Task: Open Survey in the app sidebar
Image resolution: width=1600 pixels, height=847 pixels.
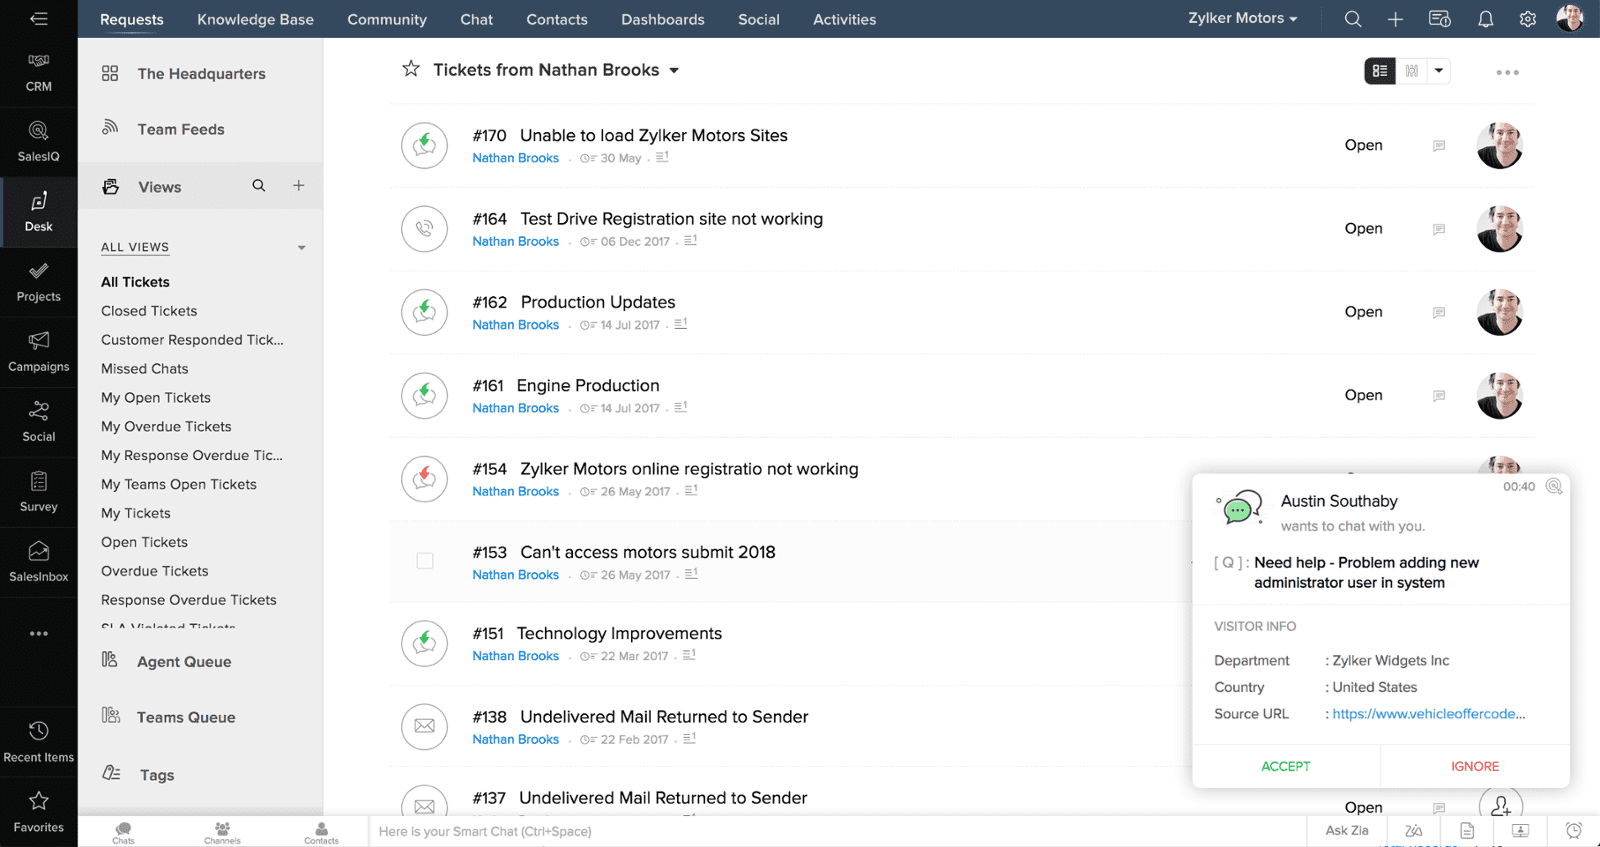Action: pyautogui.click(x=38, y=492)
